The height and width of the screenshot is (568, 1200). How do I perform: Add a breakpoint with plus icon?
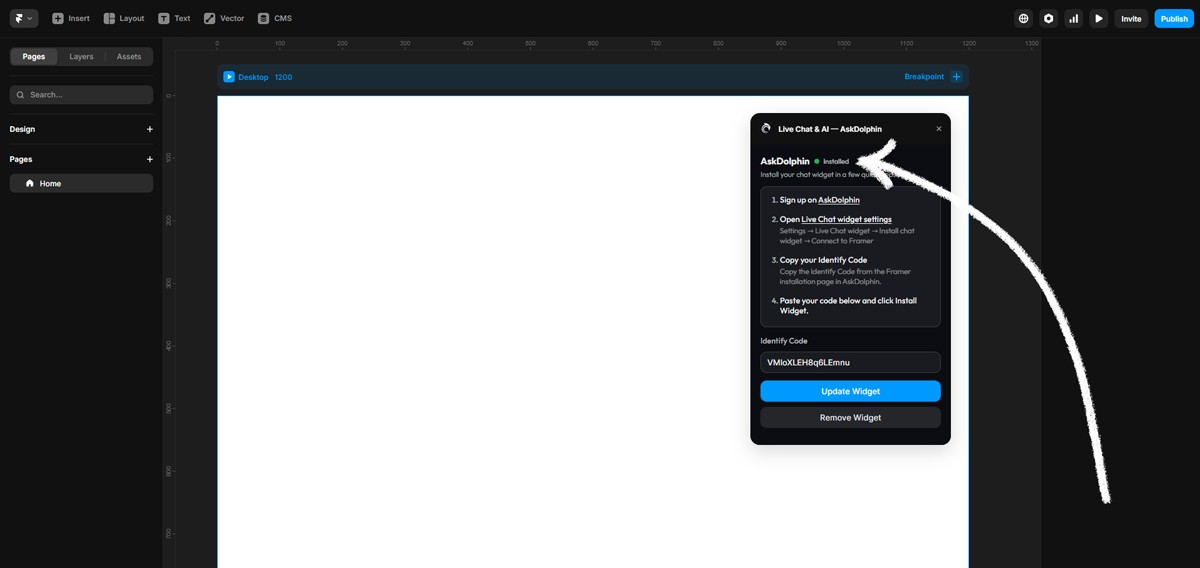[x=956, y=76]
